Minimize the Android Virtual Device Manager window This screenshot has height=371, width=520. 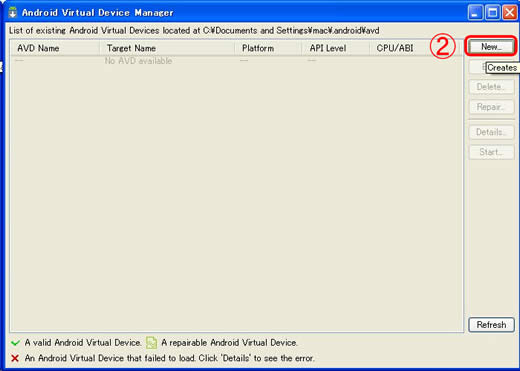[475, 13]
